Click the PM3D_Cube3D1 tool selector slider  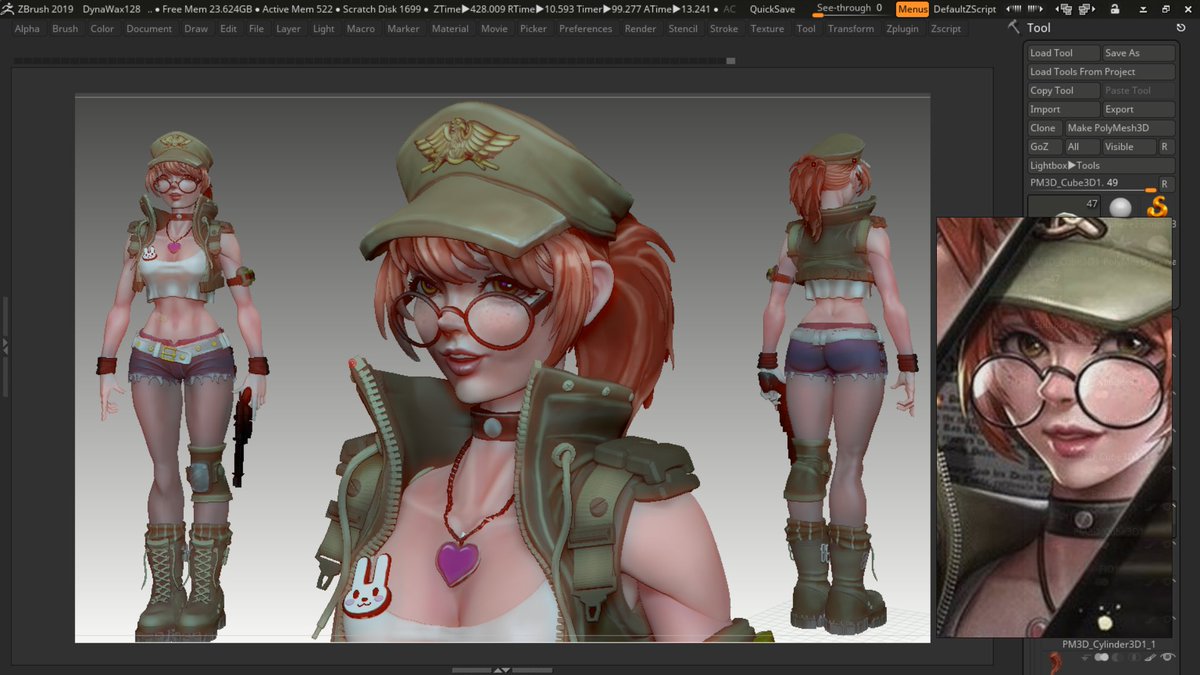click(1091, 184)
